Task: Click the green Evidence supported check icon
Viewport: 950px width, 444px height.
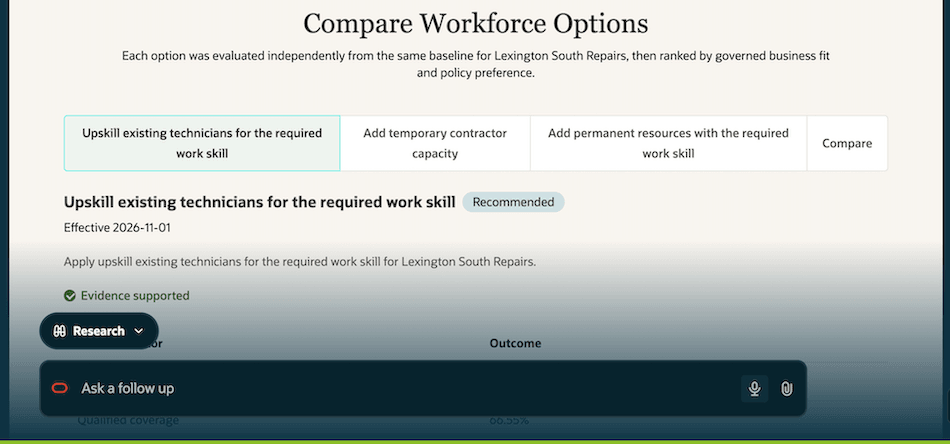Action: coord(70,296)
